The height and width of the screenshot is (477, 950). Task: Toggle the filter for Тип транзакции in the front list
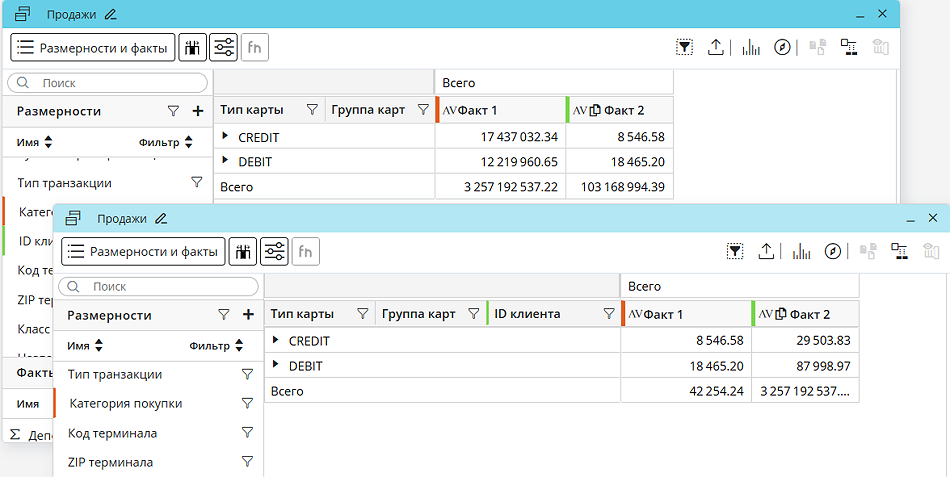247,374
